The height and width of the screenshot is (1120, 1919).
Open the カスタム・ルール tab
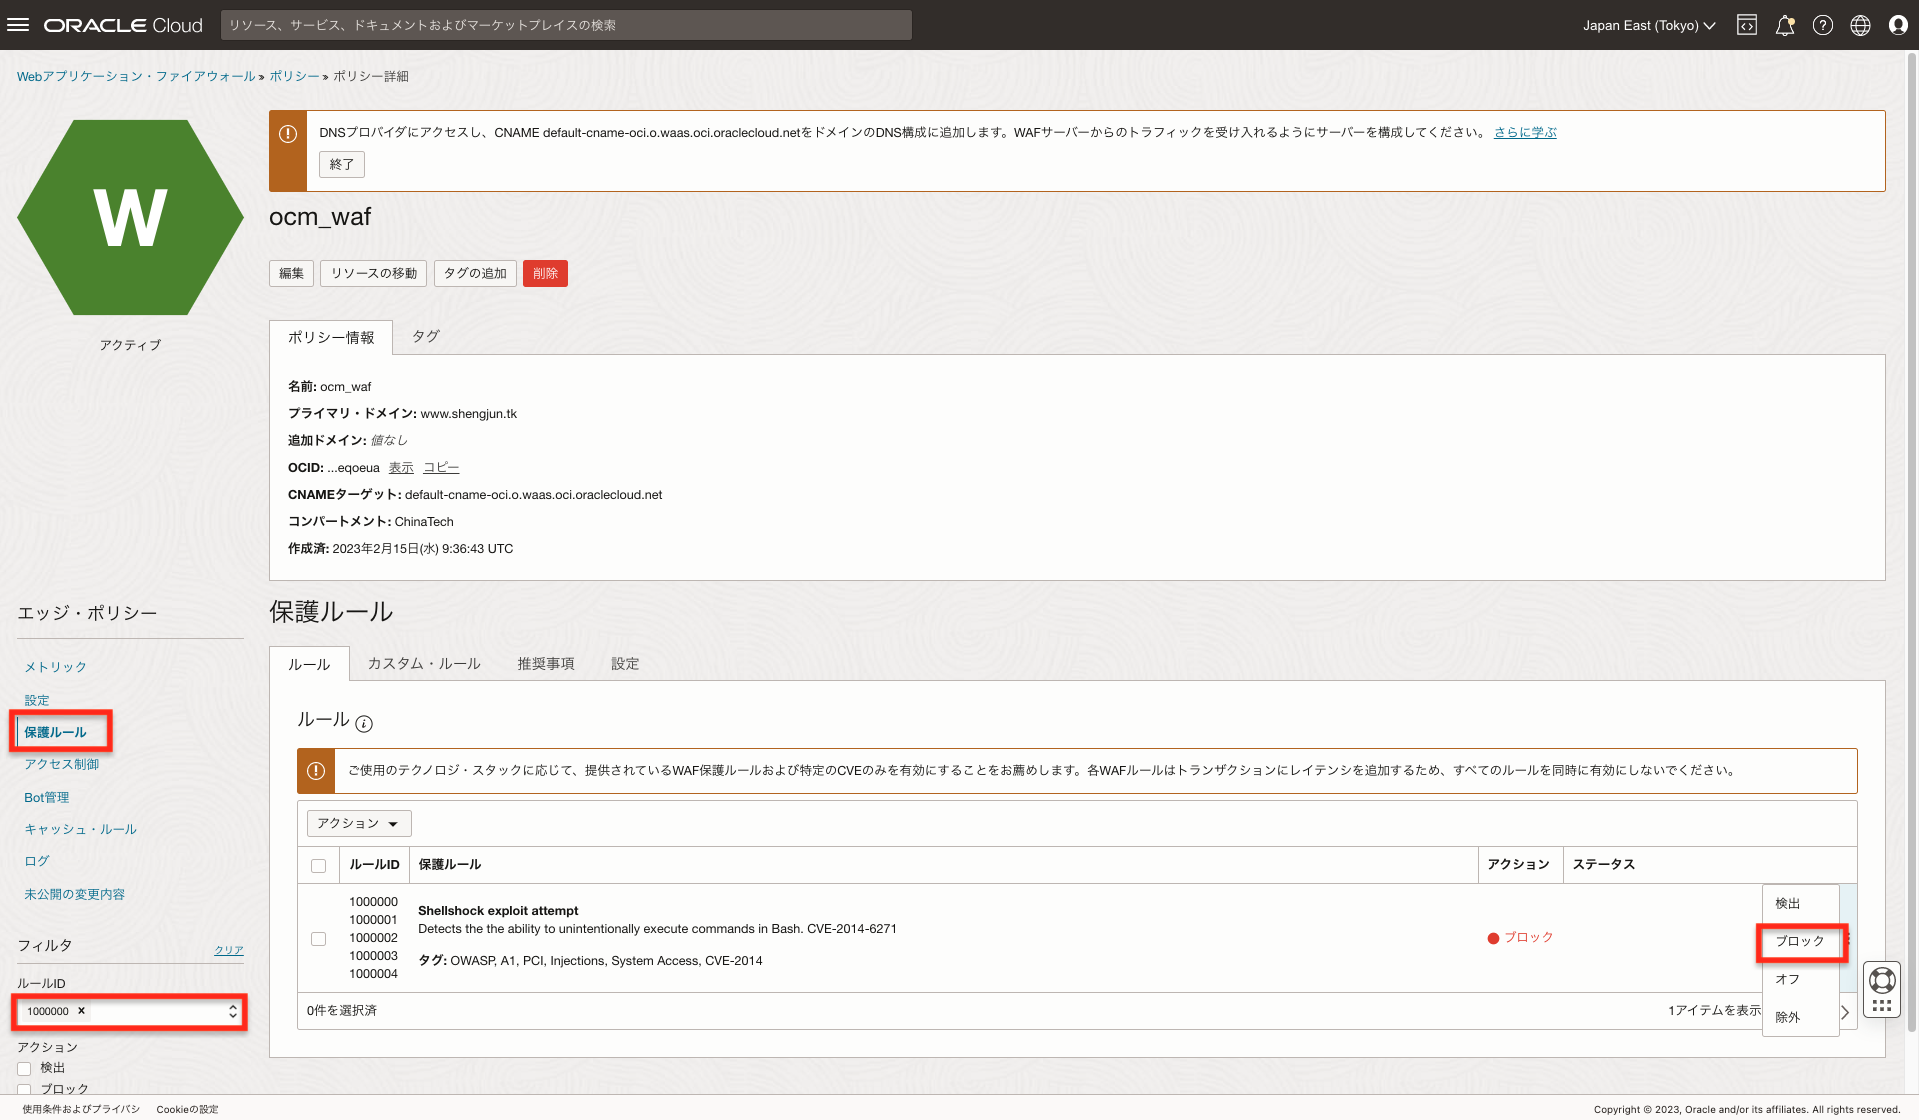coord(424,664)
